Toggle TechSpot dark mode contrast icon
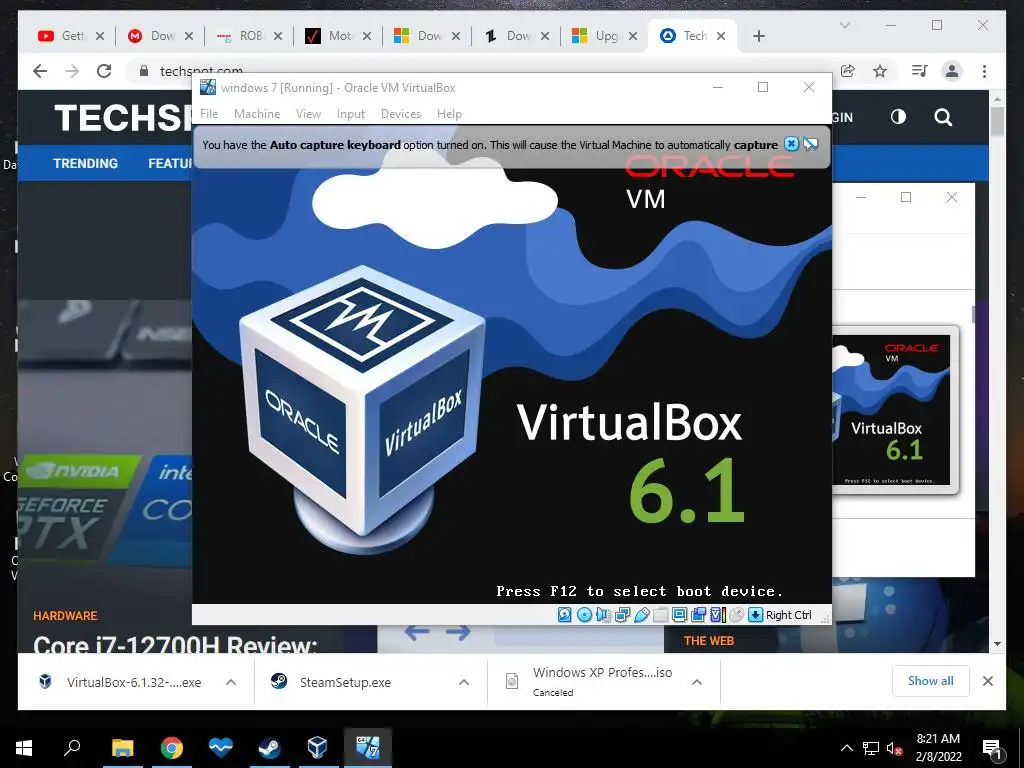Screen dimensions: 1024x768 click(x=898, y=117)
